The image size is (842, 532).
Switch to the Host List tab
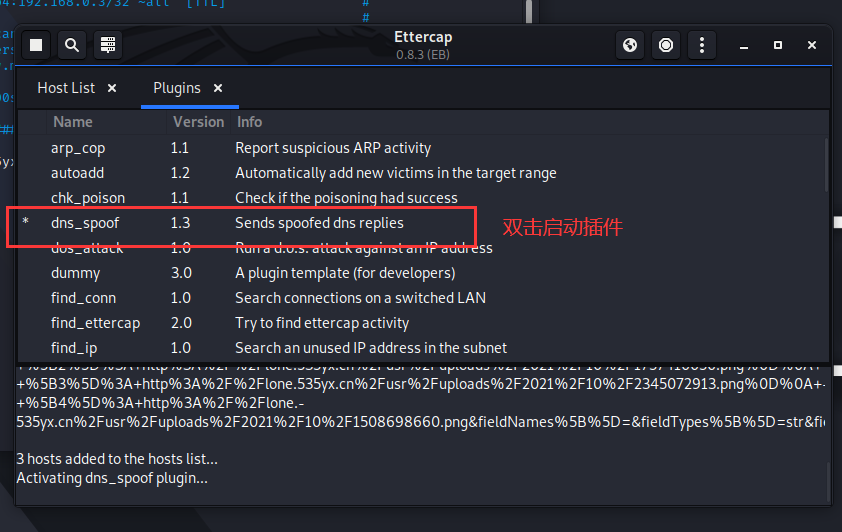(66, 88)
